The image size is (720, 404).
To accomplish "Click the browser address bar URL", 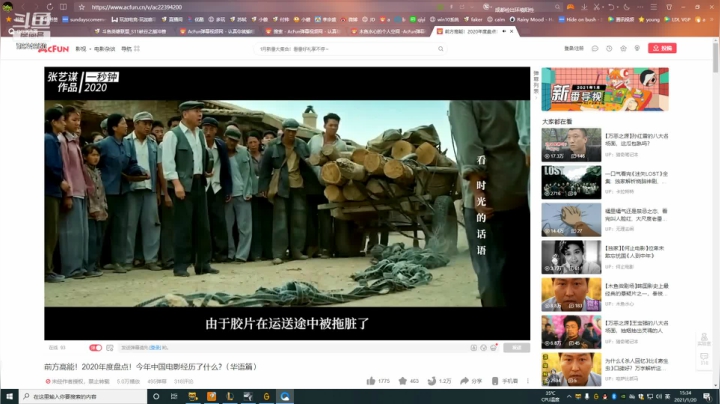I will point(137,7).
